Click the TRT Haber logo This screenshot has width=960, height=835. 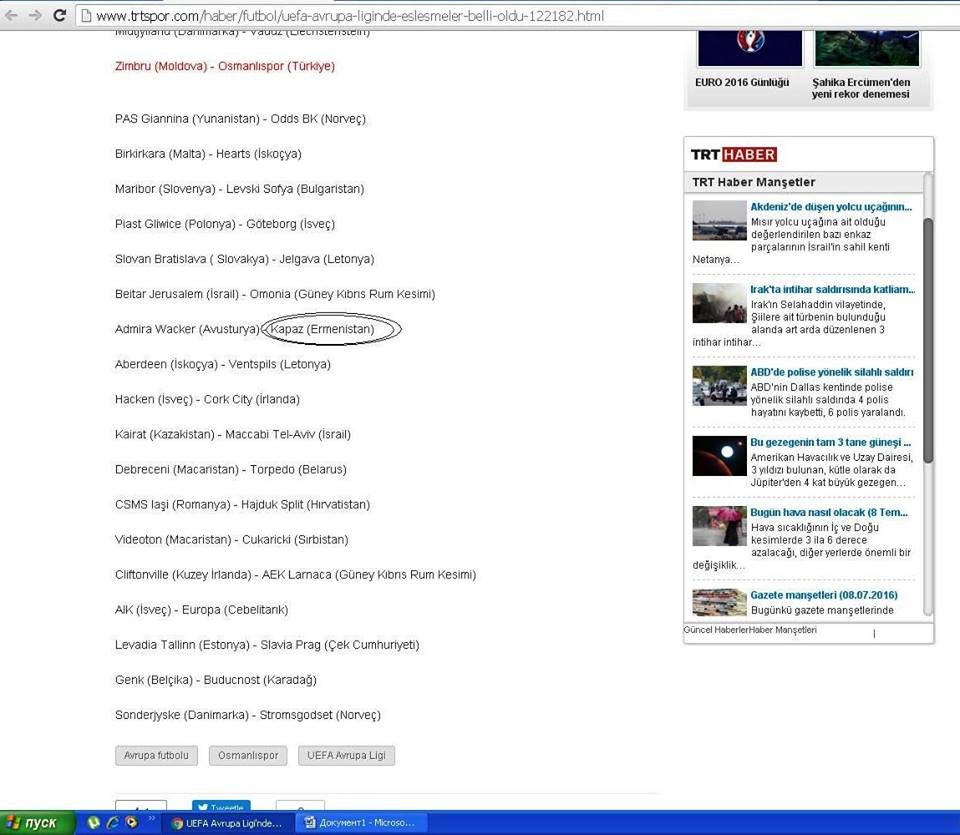[734, 154]
